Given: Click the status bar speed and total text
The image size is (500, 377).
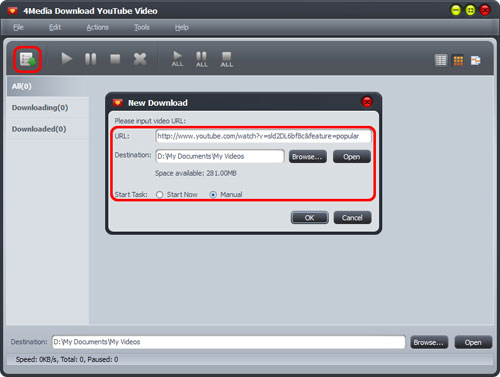Looking at the screenshot, I should coord(67,359).
